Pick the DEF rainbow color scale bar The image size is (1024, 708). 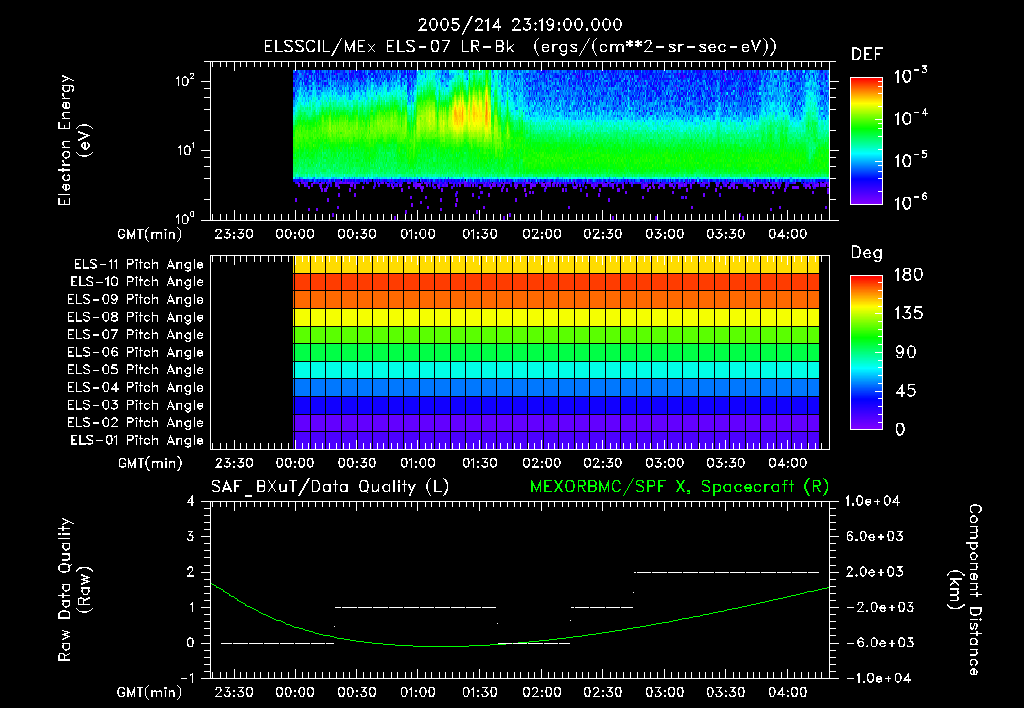(867, 141)
